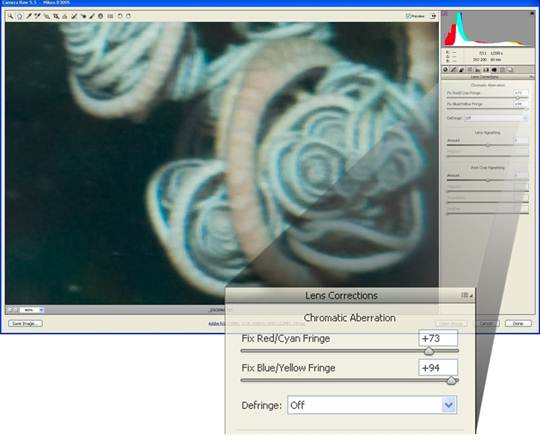This screenshot has height=445, width=540.
Task: Open Defringe dropdown in small side panel
Action: coord(496,118)
